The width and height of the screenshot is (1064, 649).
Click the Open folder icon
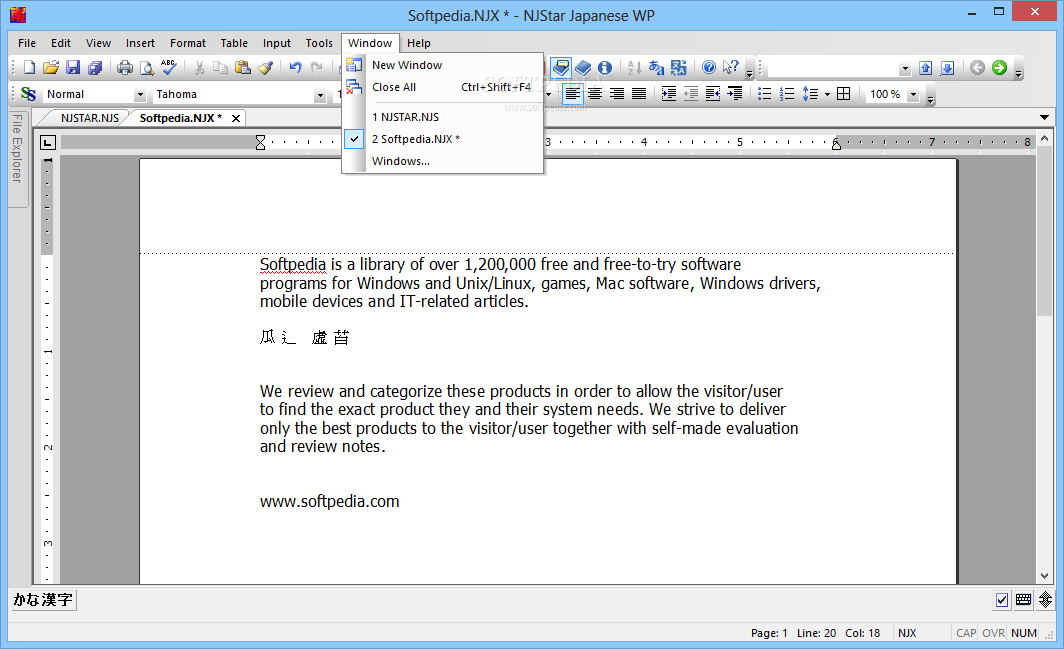click(x=51, y=67)
